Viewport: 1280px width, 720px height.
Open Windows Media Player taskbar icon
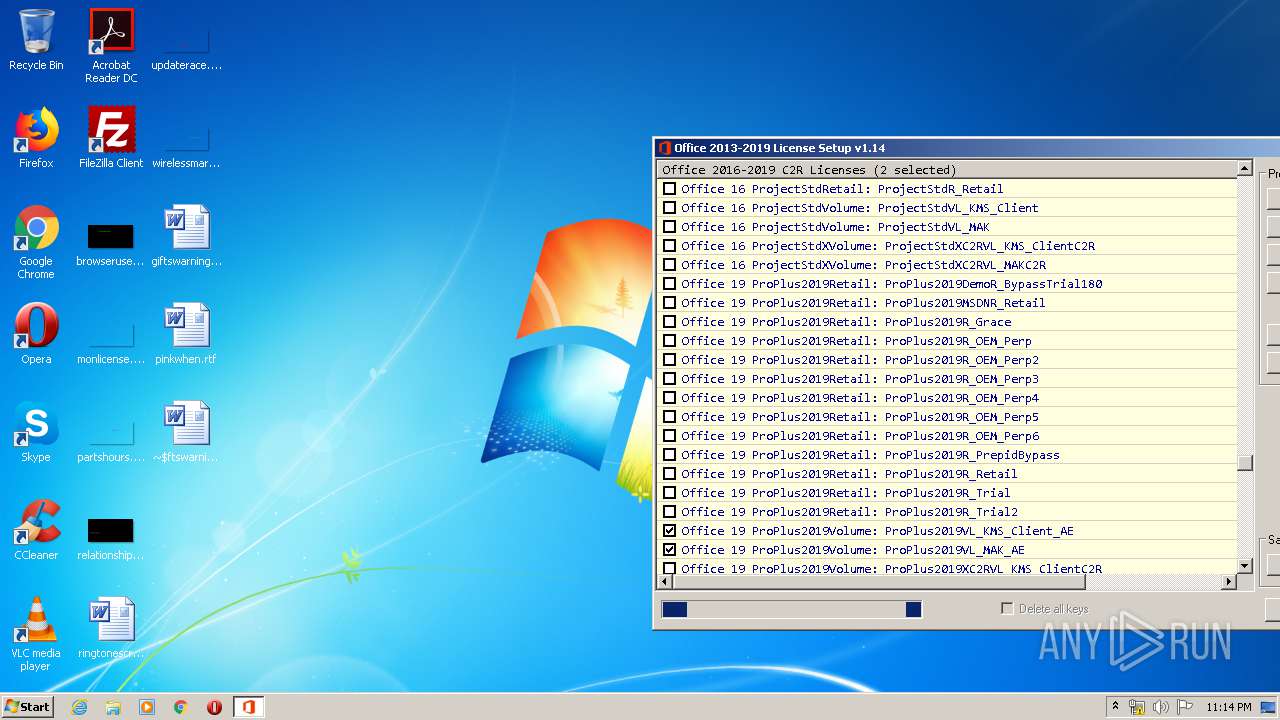[x=147, y=707]
